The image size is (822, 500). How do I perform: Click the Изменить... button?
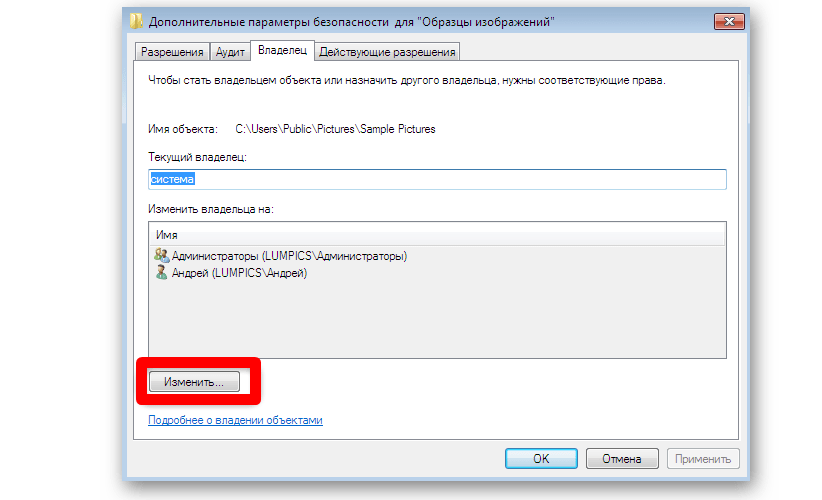194,382
